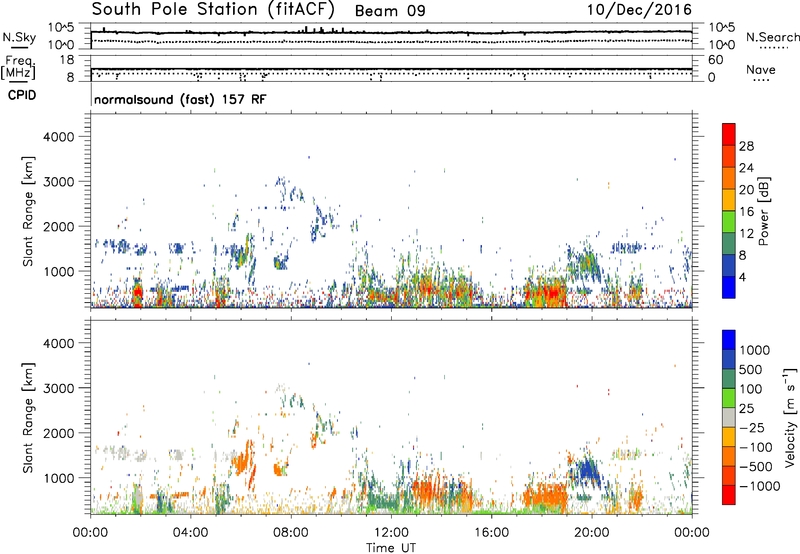Click the blue velocity patch near 20:00
The image size is (800, 554).
pyautogui.click(x=587, y=470)
